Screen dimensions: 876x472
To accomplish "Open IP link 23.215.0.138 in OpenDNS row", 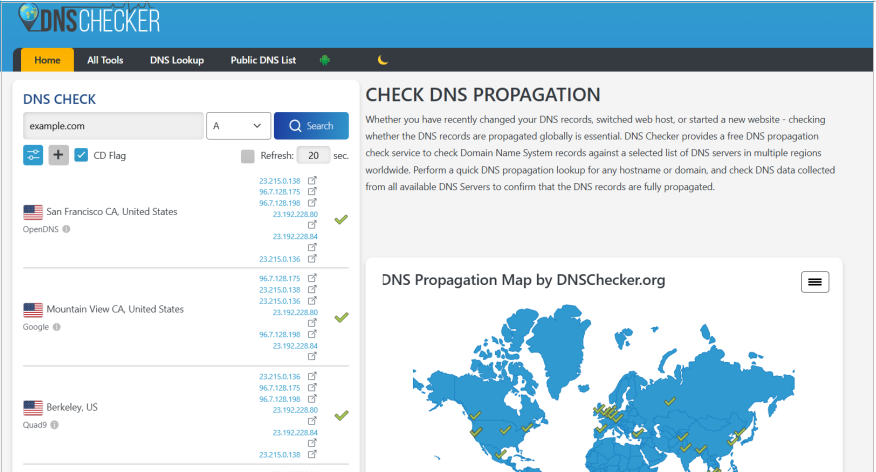I will pos(279,181).
